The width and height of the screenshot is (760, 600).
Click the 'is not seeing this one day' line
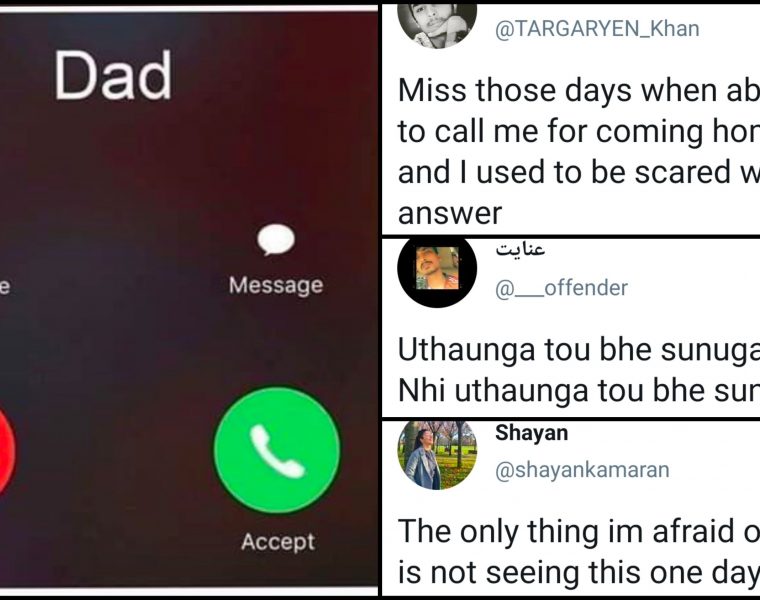(x=578, y=573)
